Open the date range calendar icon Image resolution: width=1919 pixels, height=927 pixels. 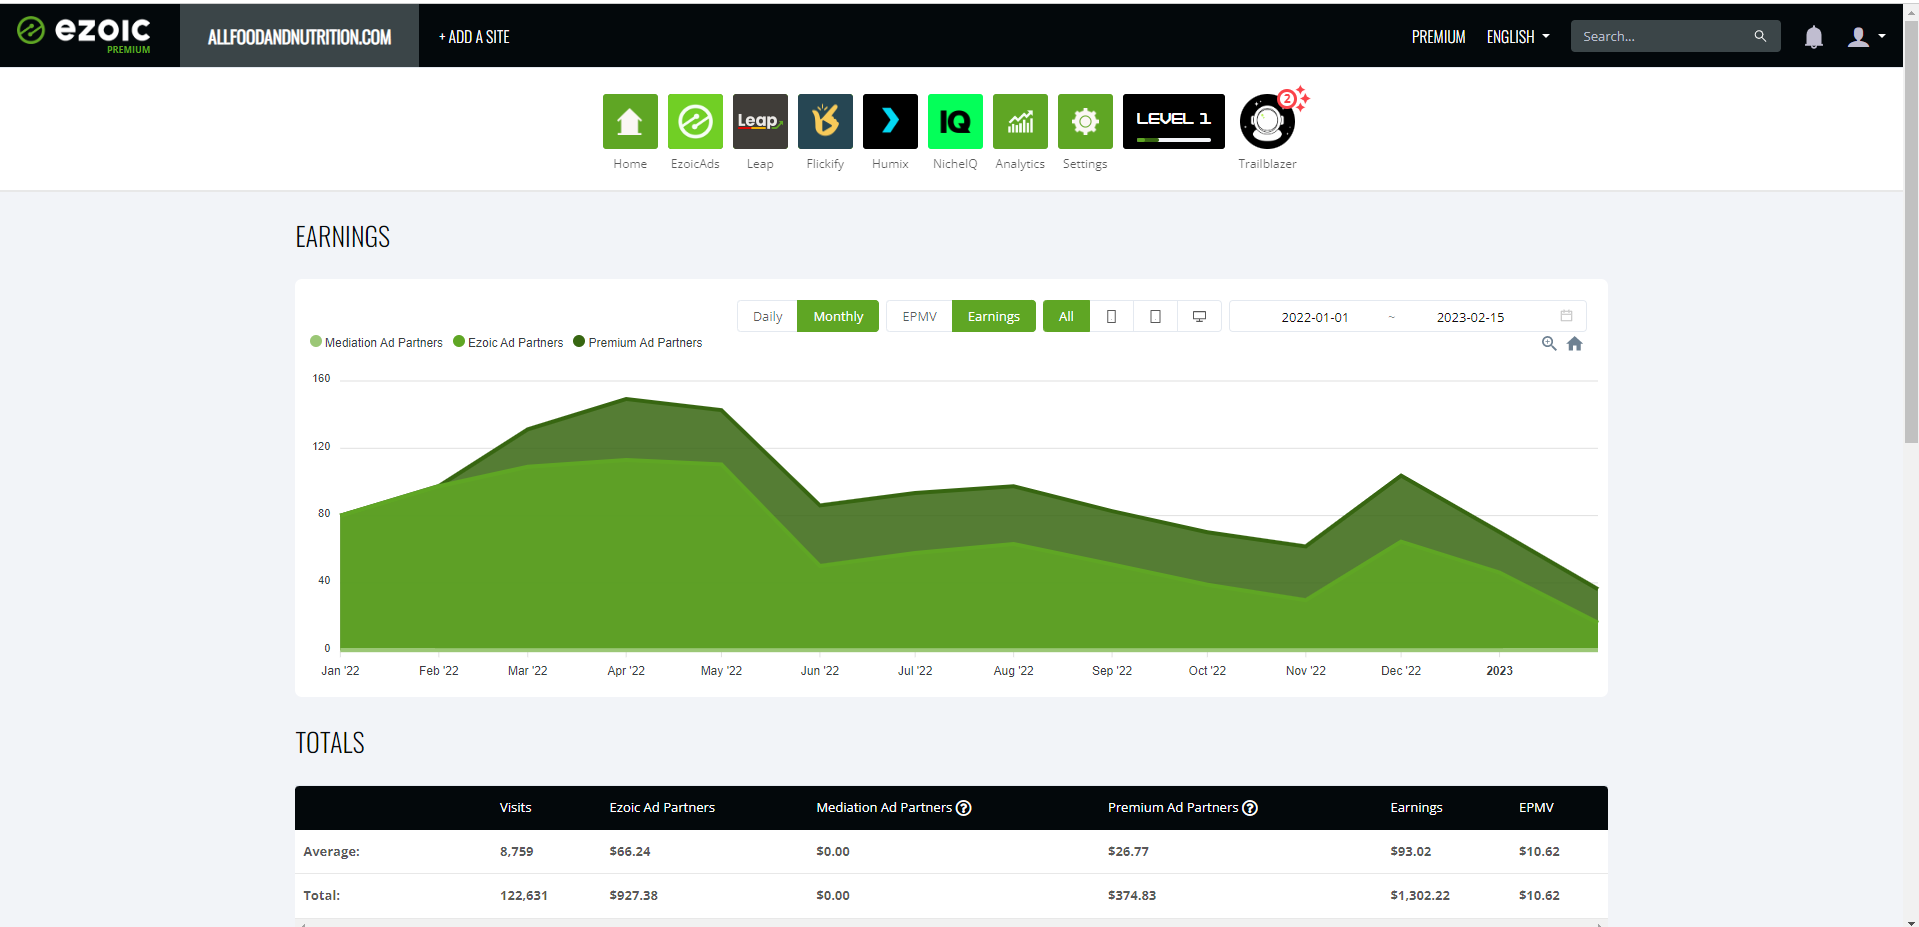[1566, 316]
